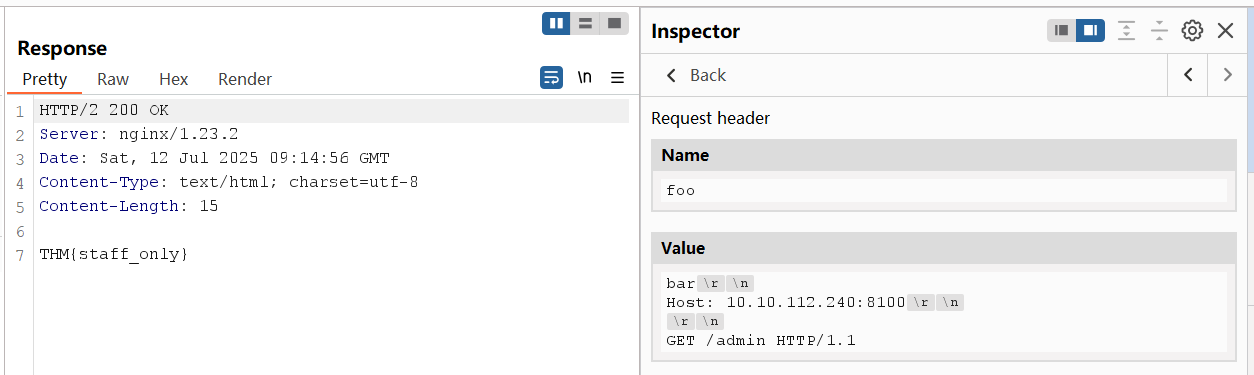
Task: Select the Hex tab
Action: tap(174, 79)
